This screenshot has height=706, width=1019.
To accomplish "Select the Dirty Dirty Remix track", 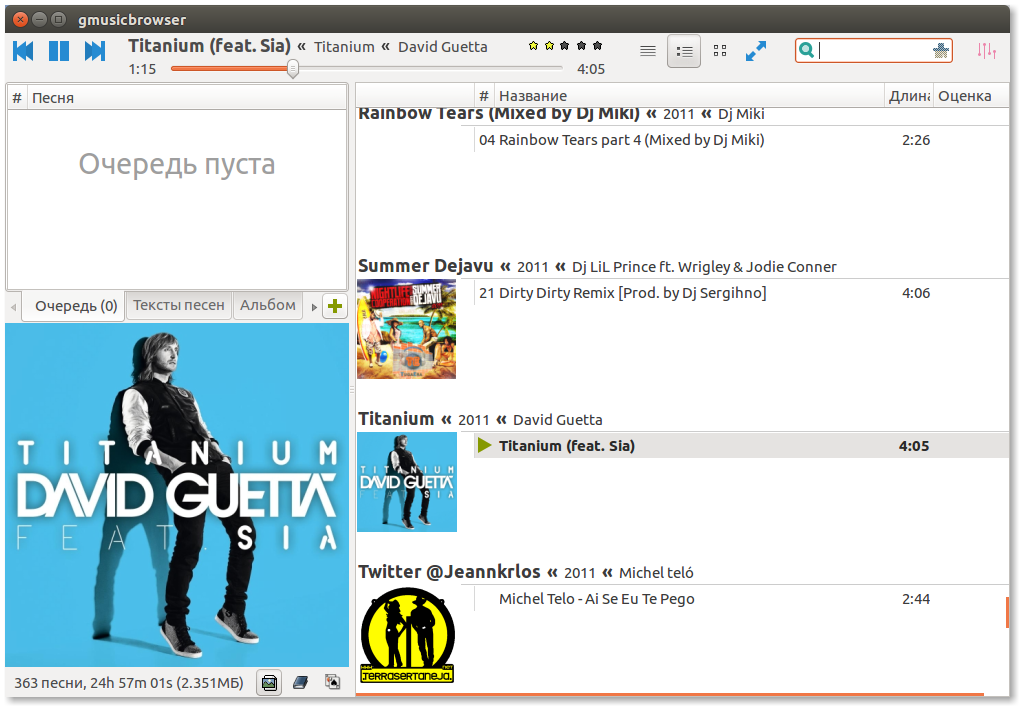I will [x=741, y=293].
